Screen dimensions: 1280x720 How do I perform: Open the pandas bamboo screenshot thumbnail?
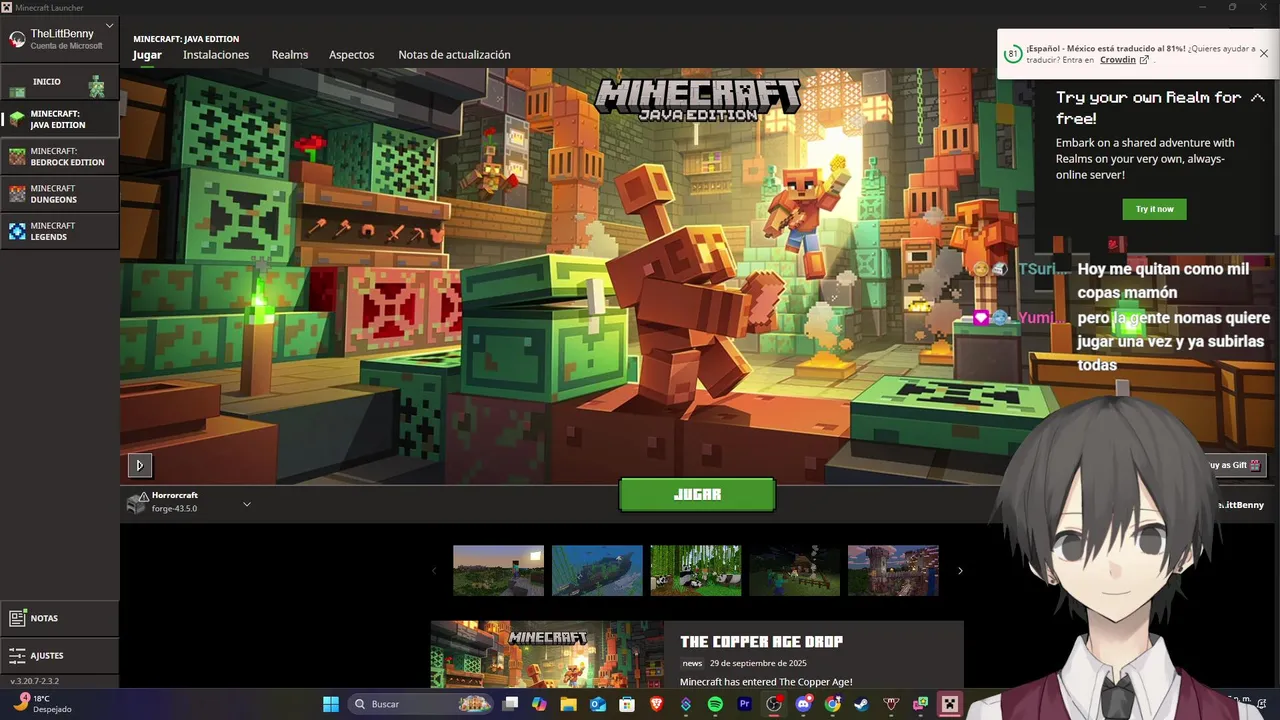tap(696, 571)
